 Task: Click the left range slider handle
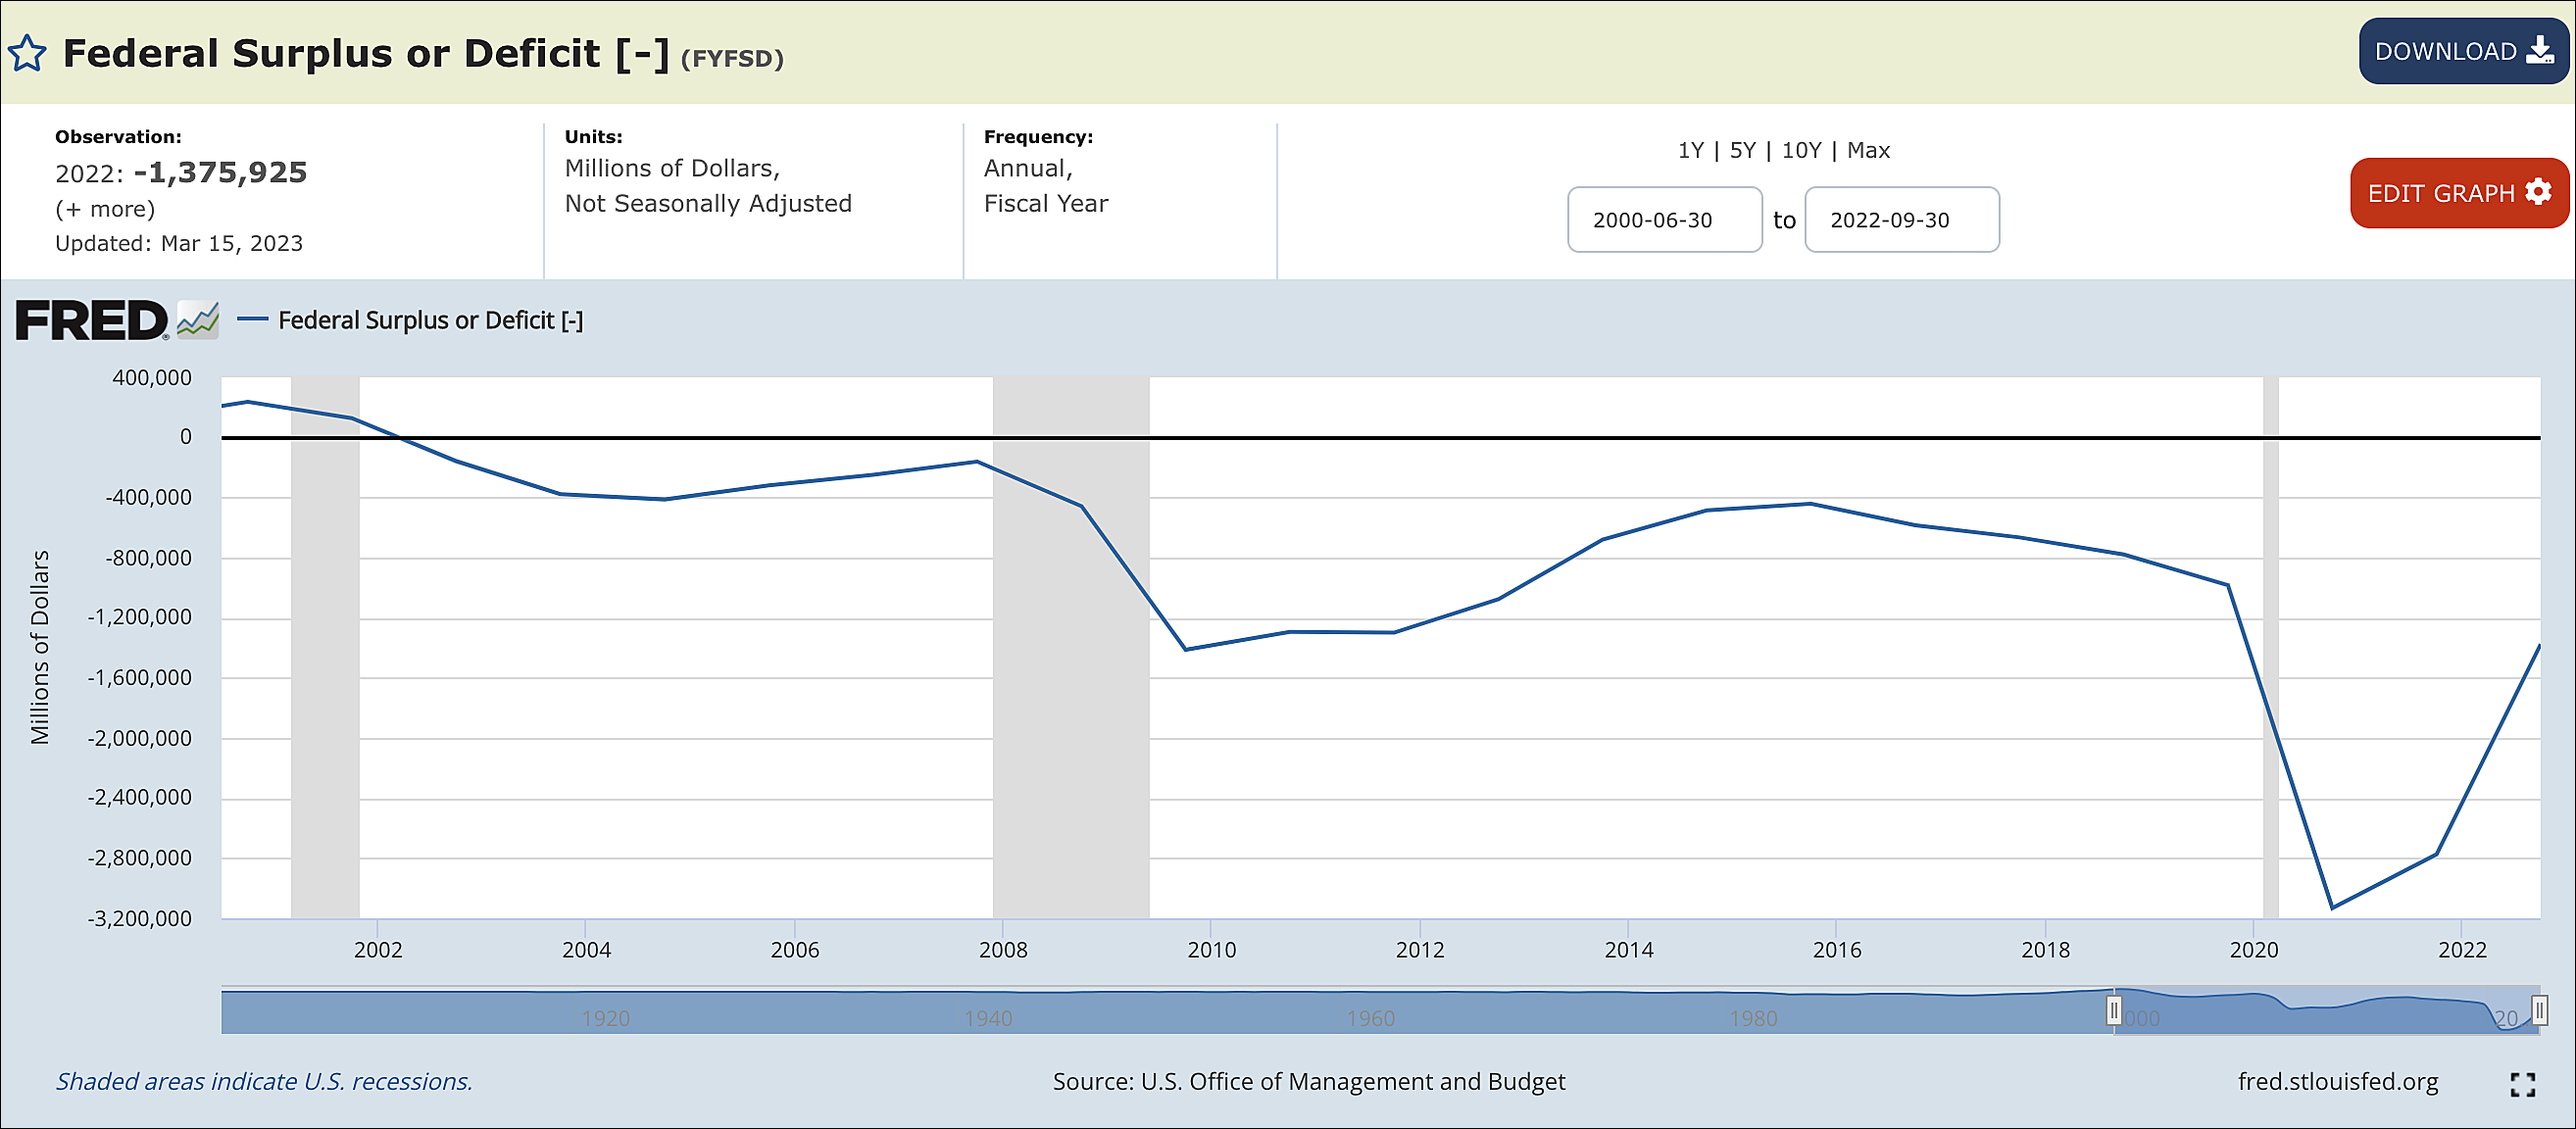[2113, 1010]
